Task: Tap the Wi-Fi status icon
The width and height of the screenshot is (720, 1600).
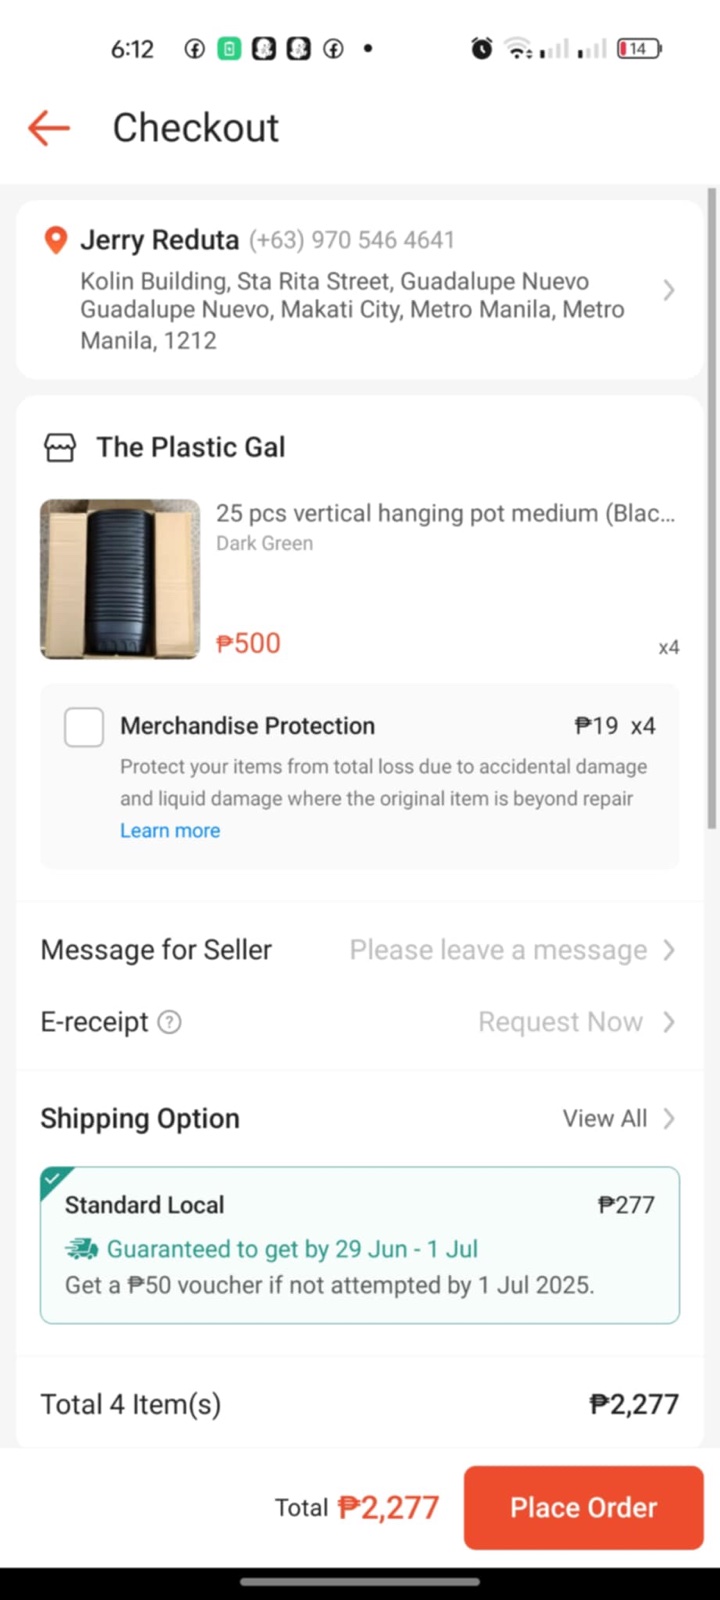Action: click(x=518, y=48)
